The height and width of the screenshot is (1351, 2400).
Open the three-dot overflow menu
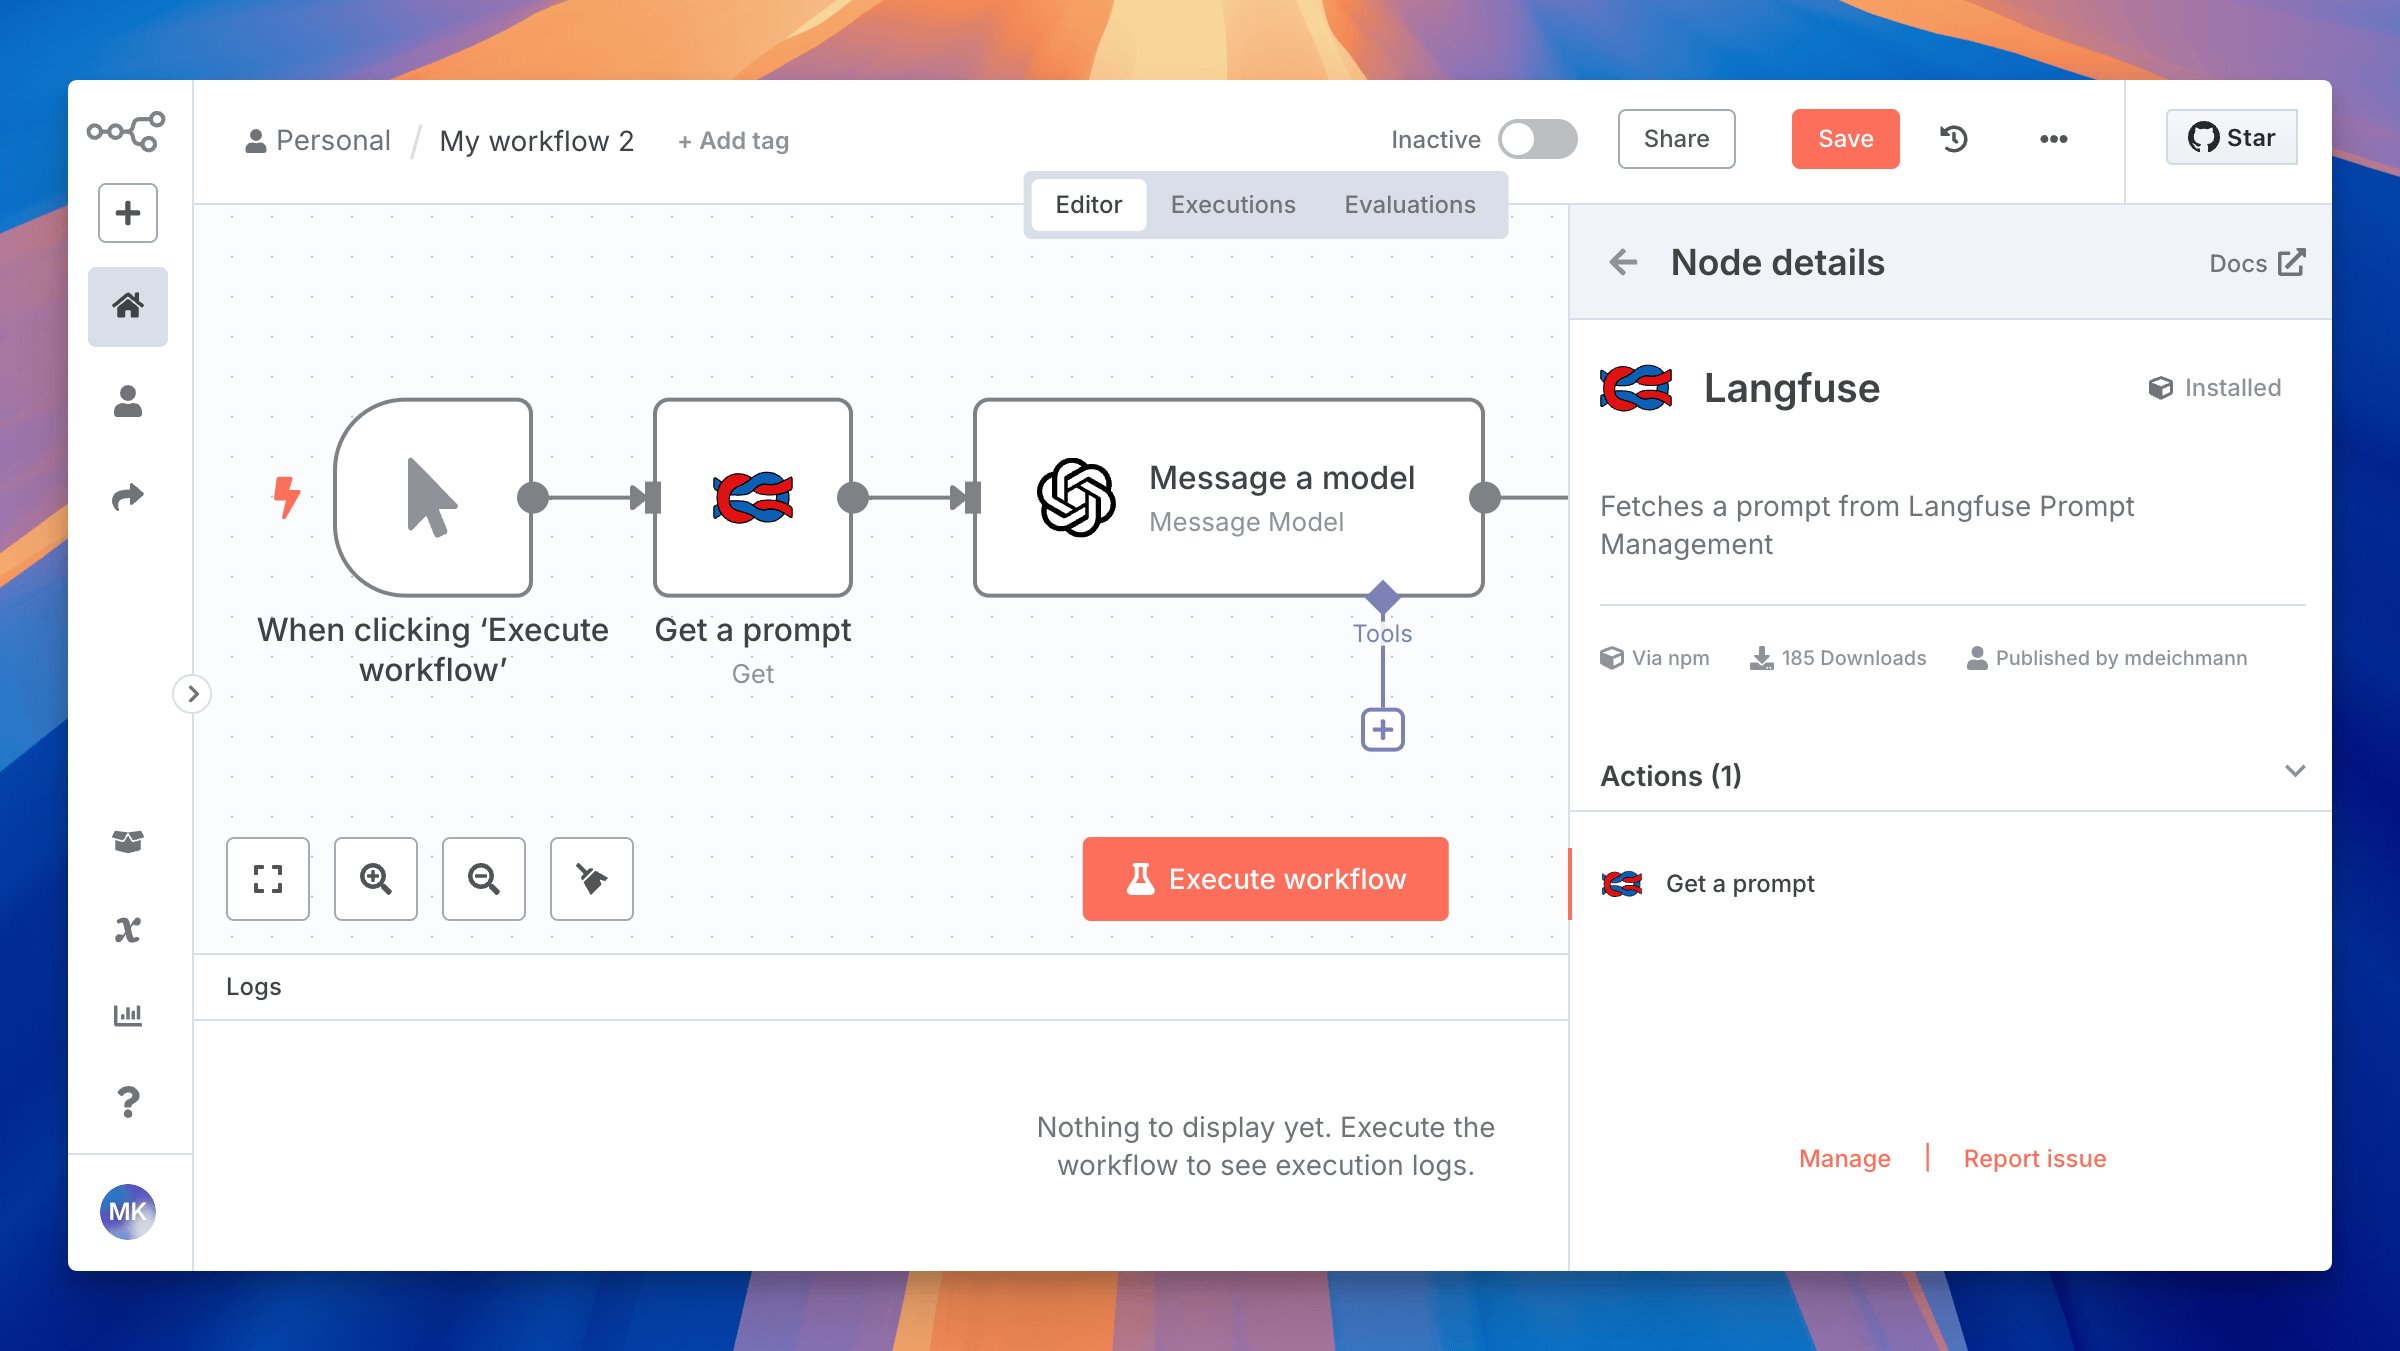2054,139
